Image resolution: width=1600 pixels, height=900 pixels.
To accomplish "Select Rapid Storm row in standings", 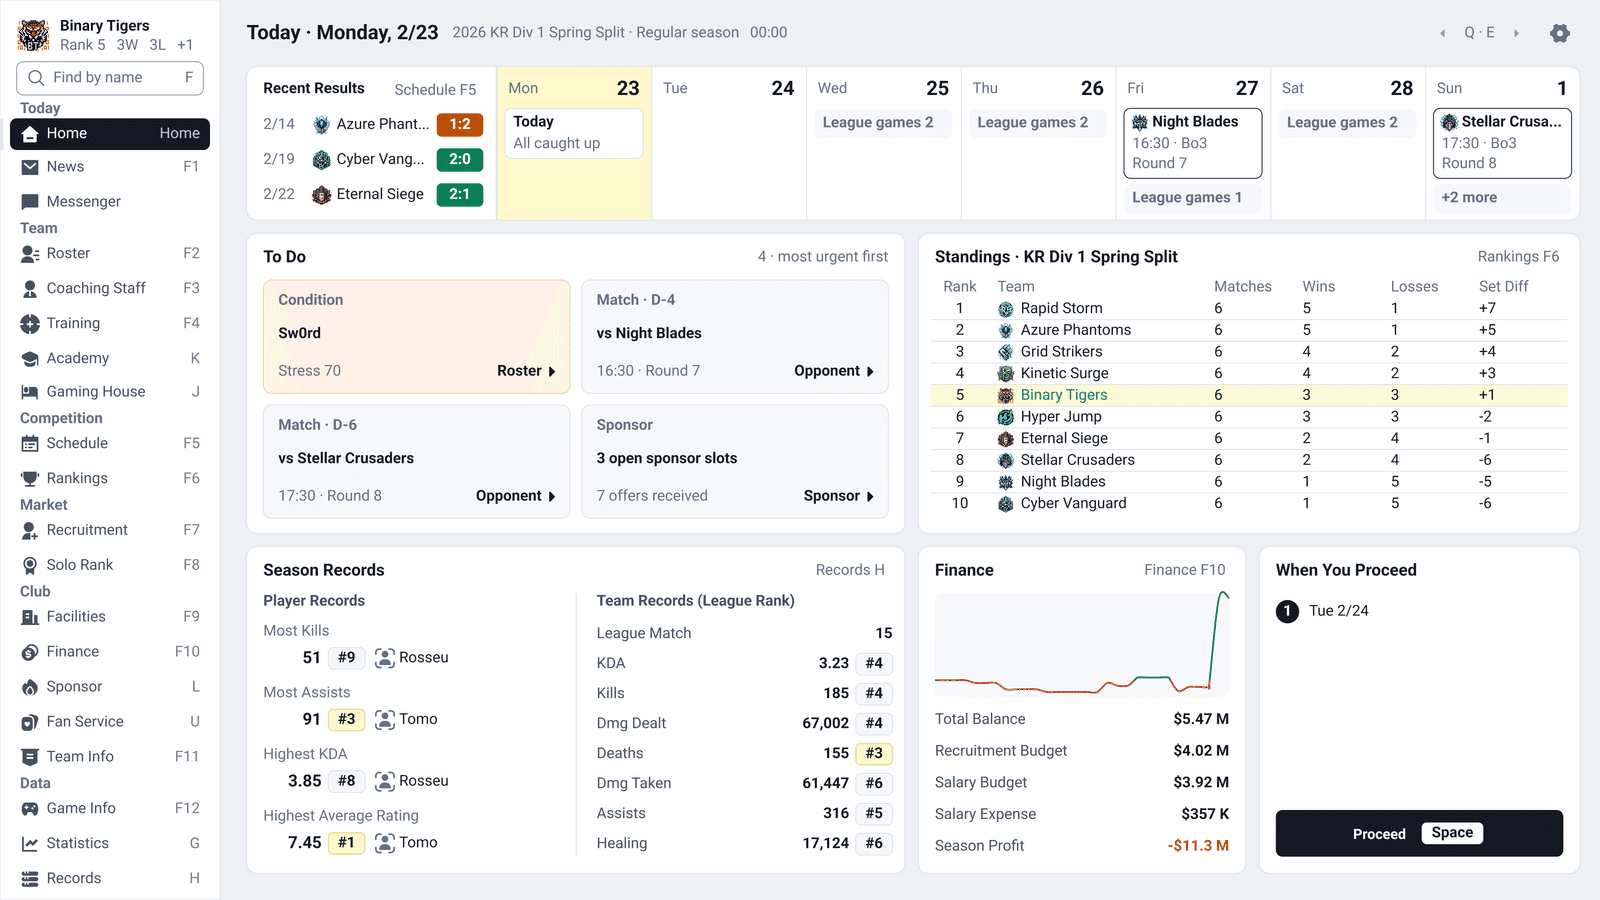I will (1249, 309).
